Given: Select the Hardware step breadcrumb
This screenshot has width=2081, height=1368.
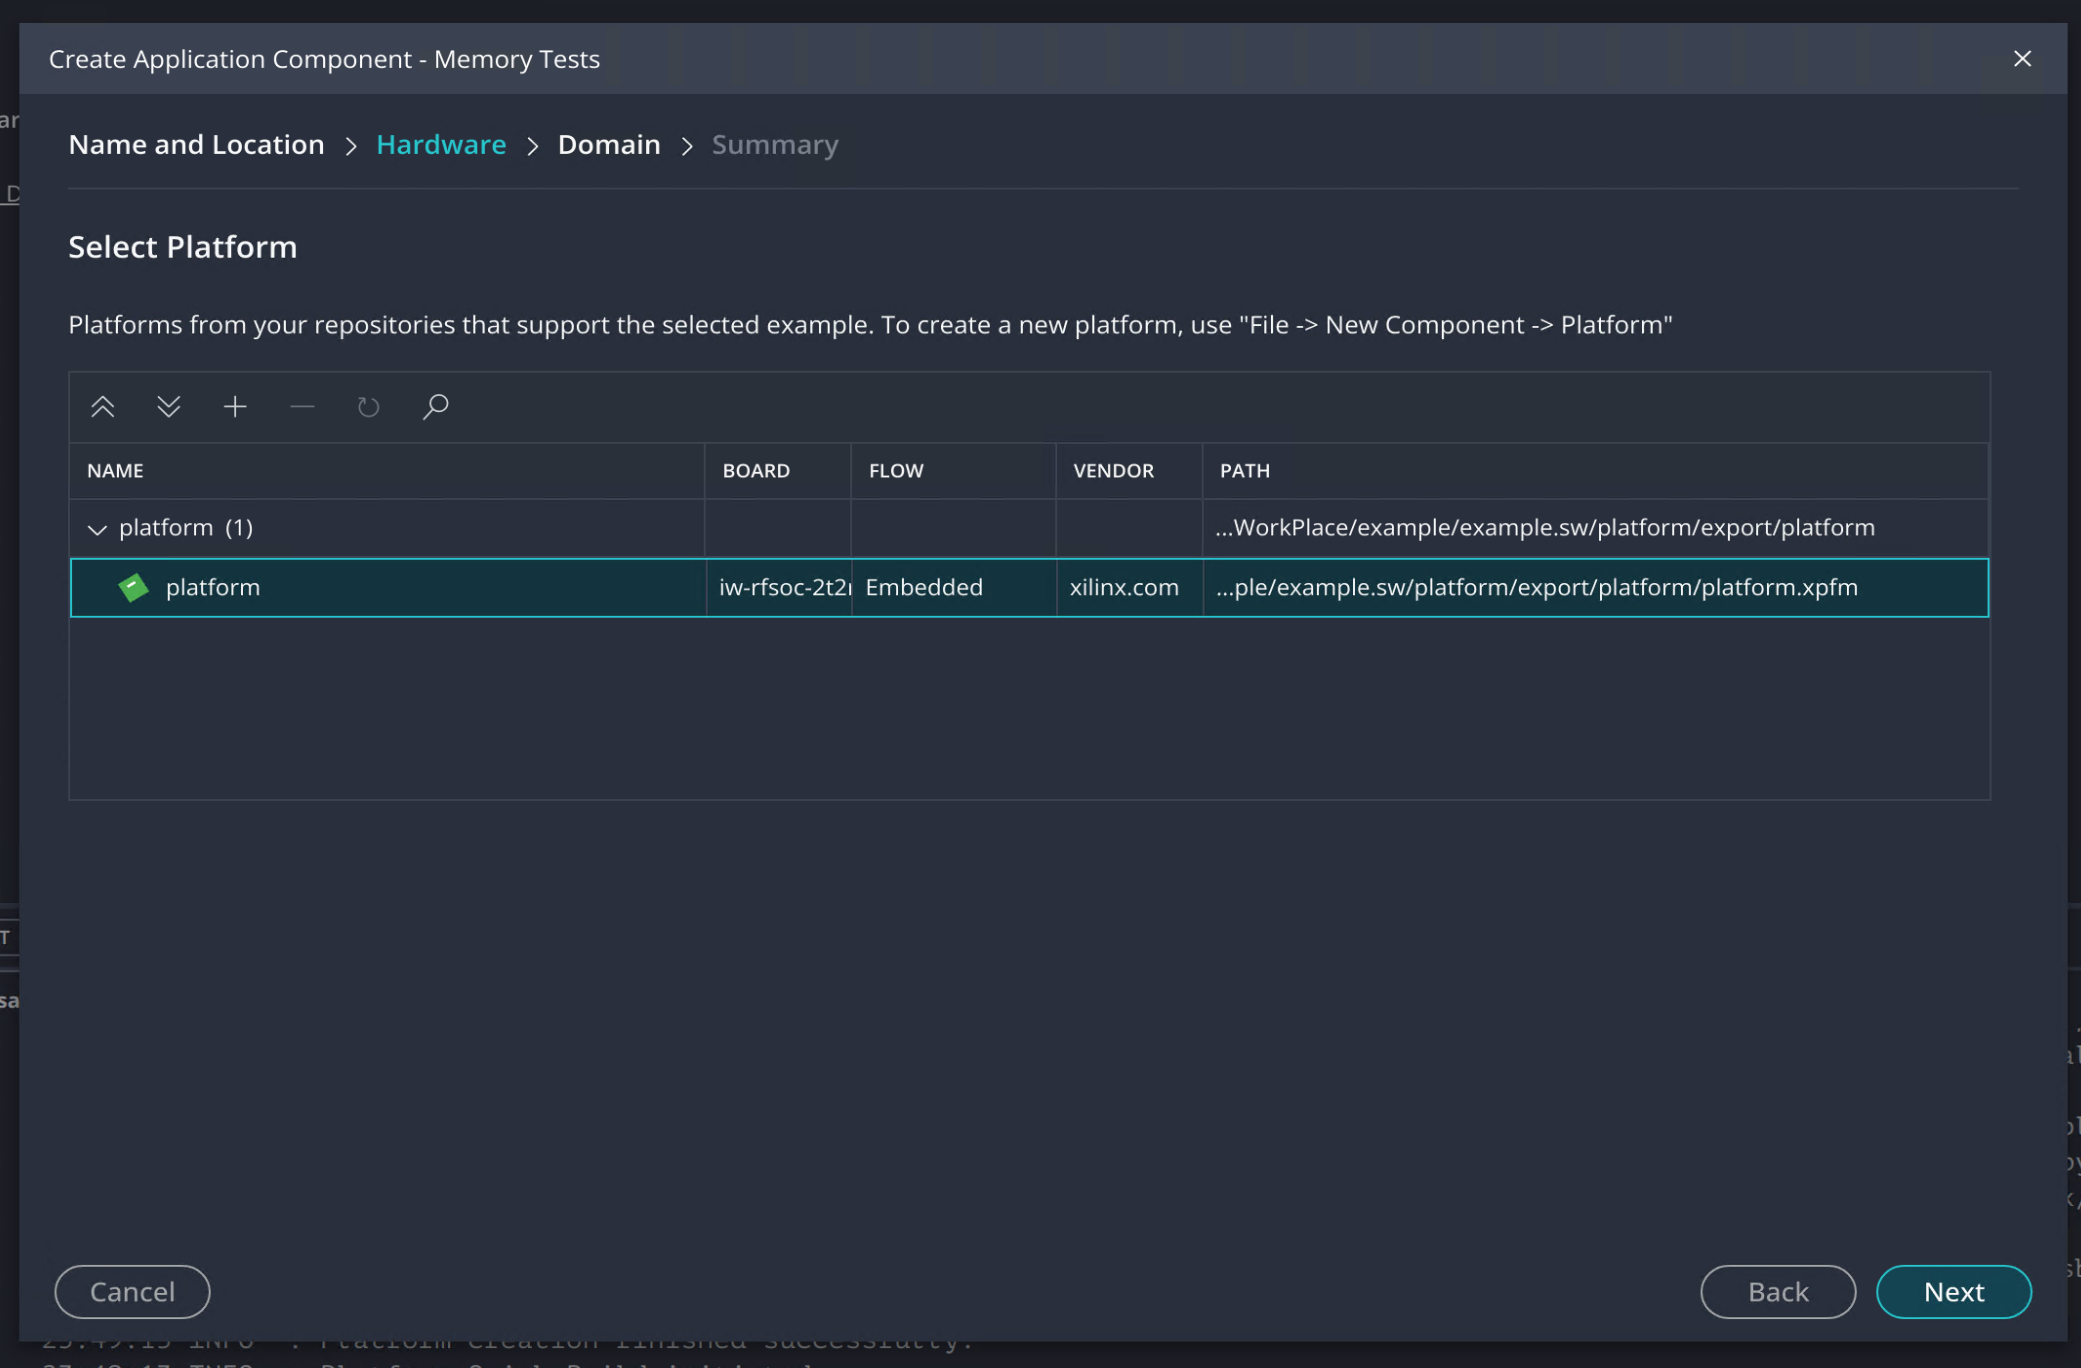Looking at the screenshot, I should pyautogui.click(x=441, y=144).
